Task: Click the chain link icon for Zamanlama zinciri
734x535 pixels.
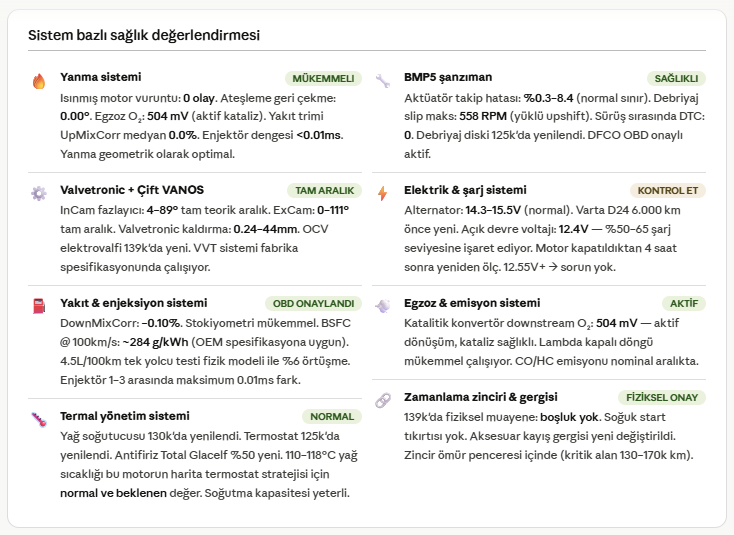Action: click(382, 401)
